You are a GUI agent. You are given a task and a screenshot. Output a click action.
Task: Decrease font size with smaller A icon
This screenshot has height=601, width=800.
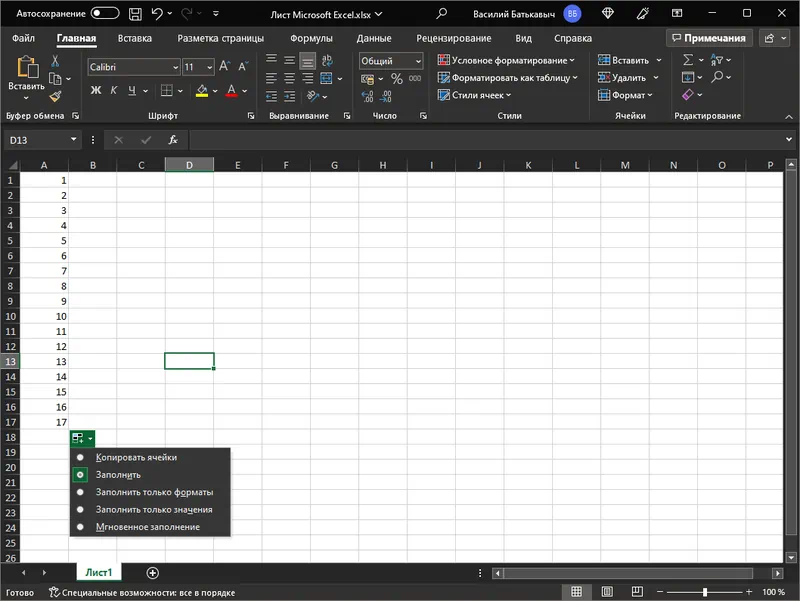pos(243,66)
